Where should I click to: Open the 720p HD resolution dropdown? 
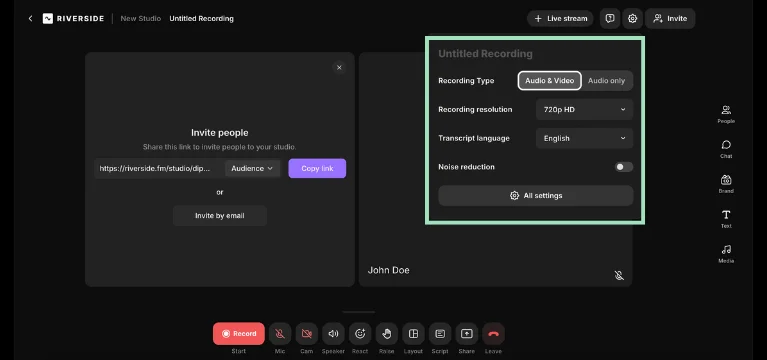click(585, 110)
